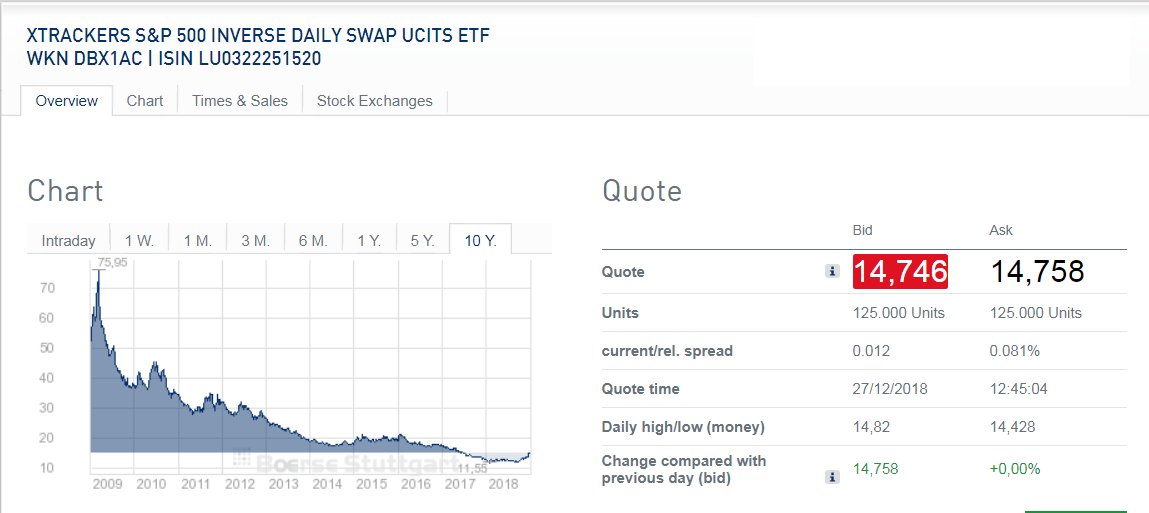Display the 5 Y. chart period
This screenshot has height=513, width=1149.
(x=421, y=241)
